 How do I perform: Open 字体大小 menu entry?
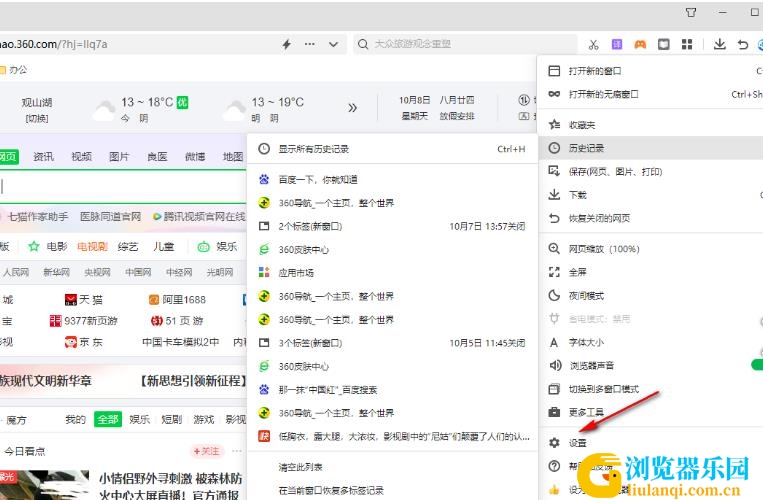pyautogui.click(x=651, y=342)
